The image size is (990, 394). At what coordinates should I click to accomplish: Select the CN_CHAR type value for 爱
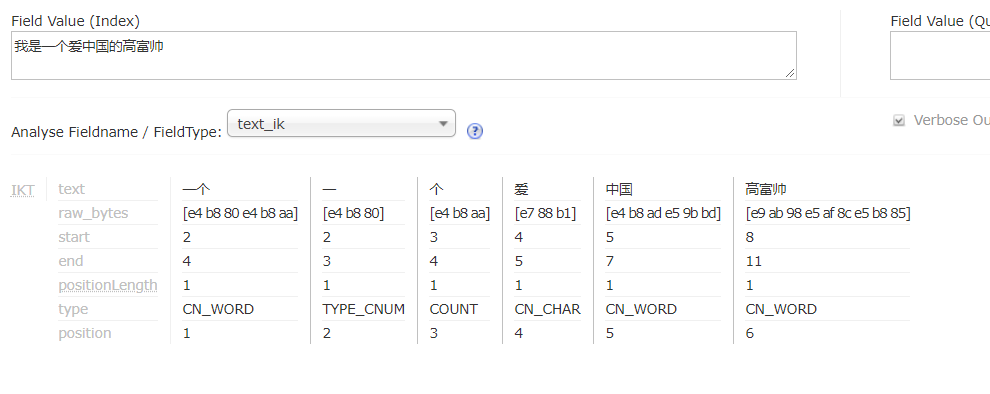point(547,309)
